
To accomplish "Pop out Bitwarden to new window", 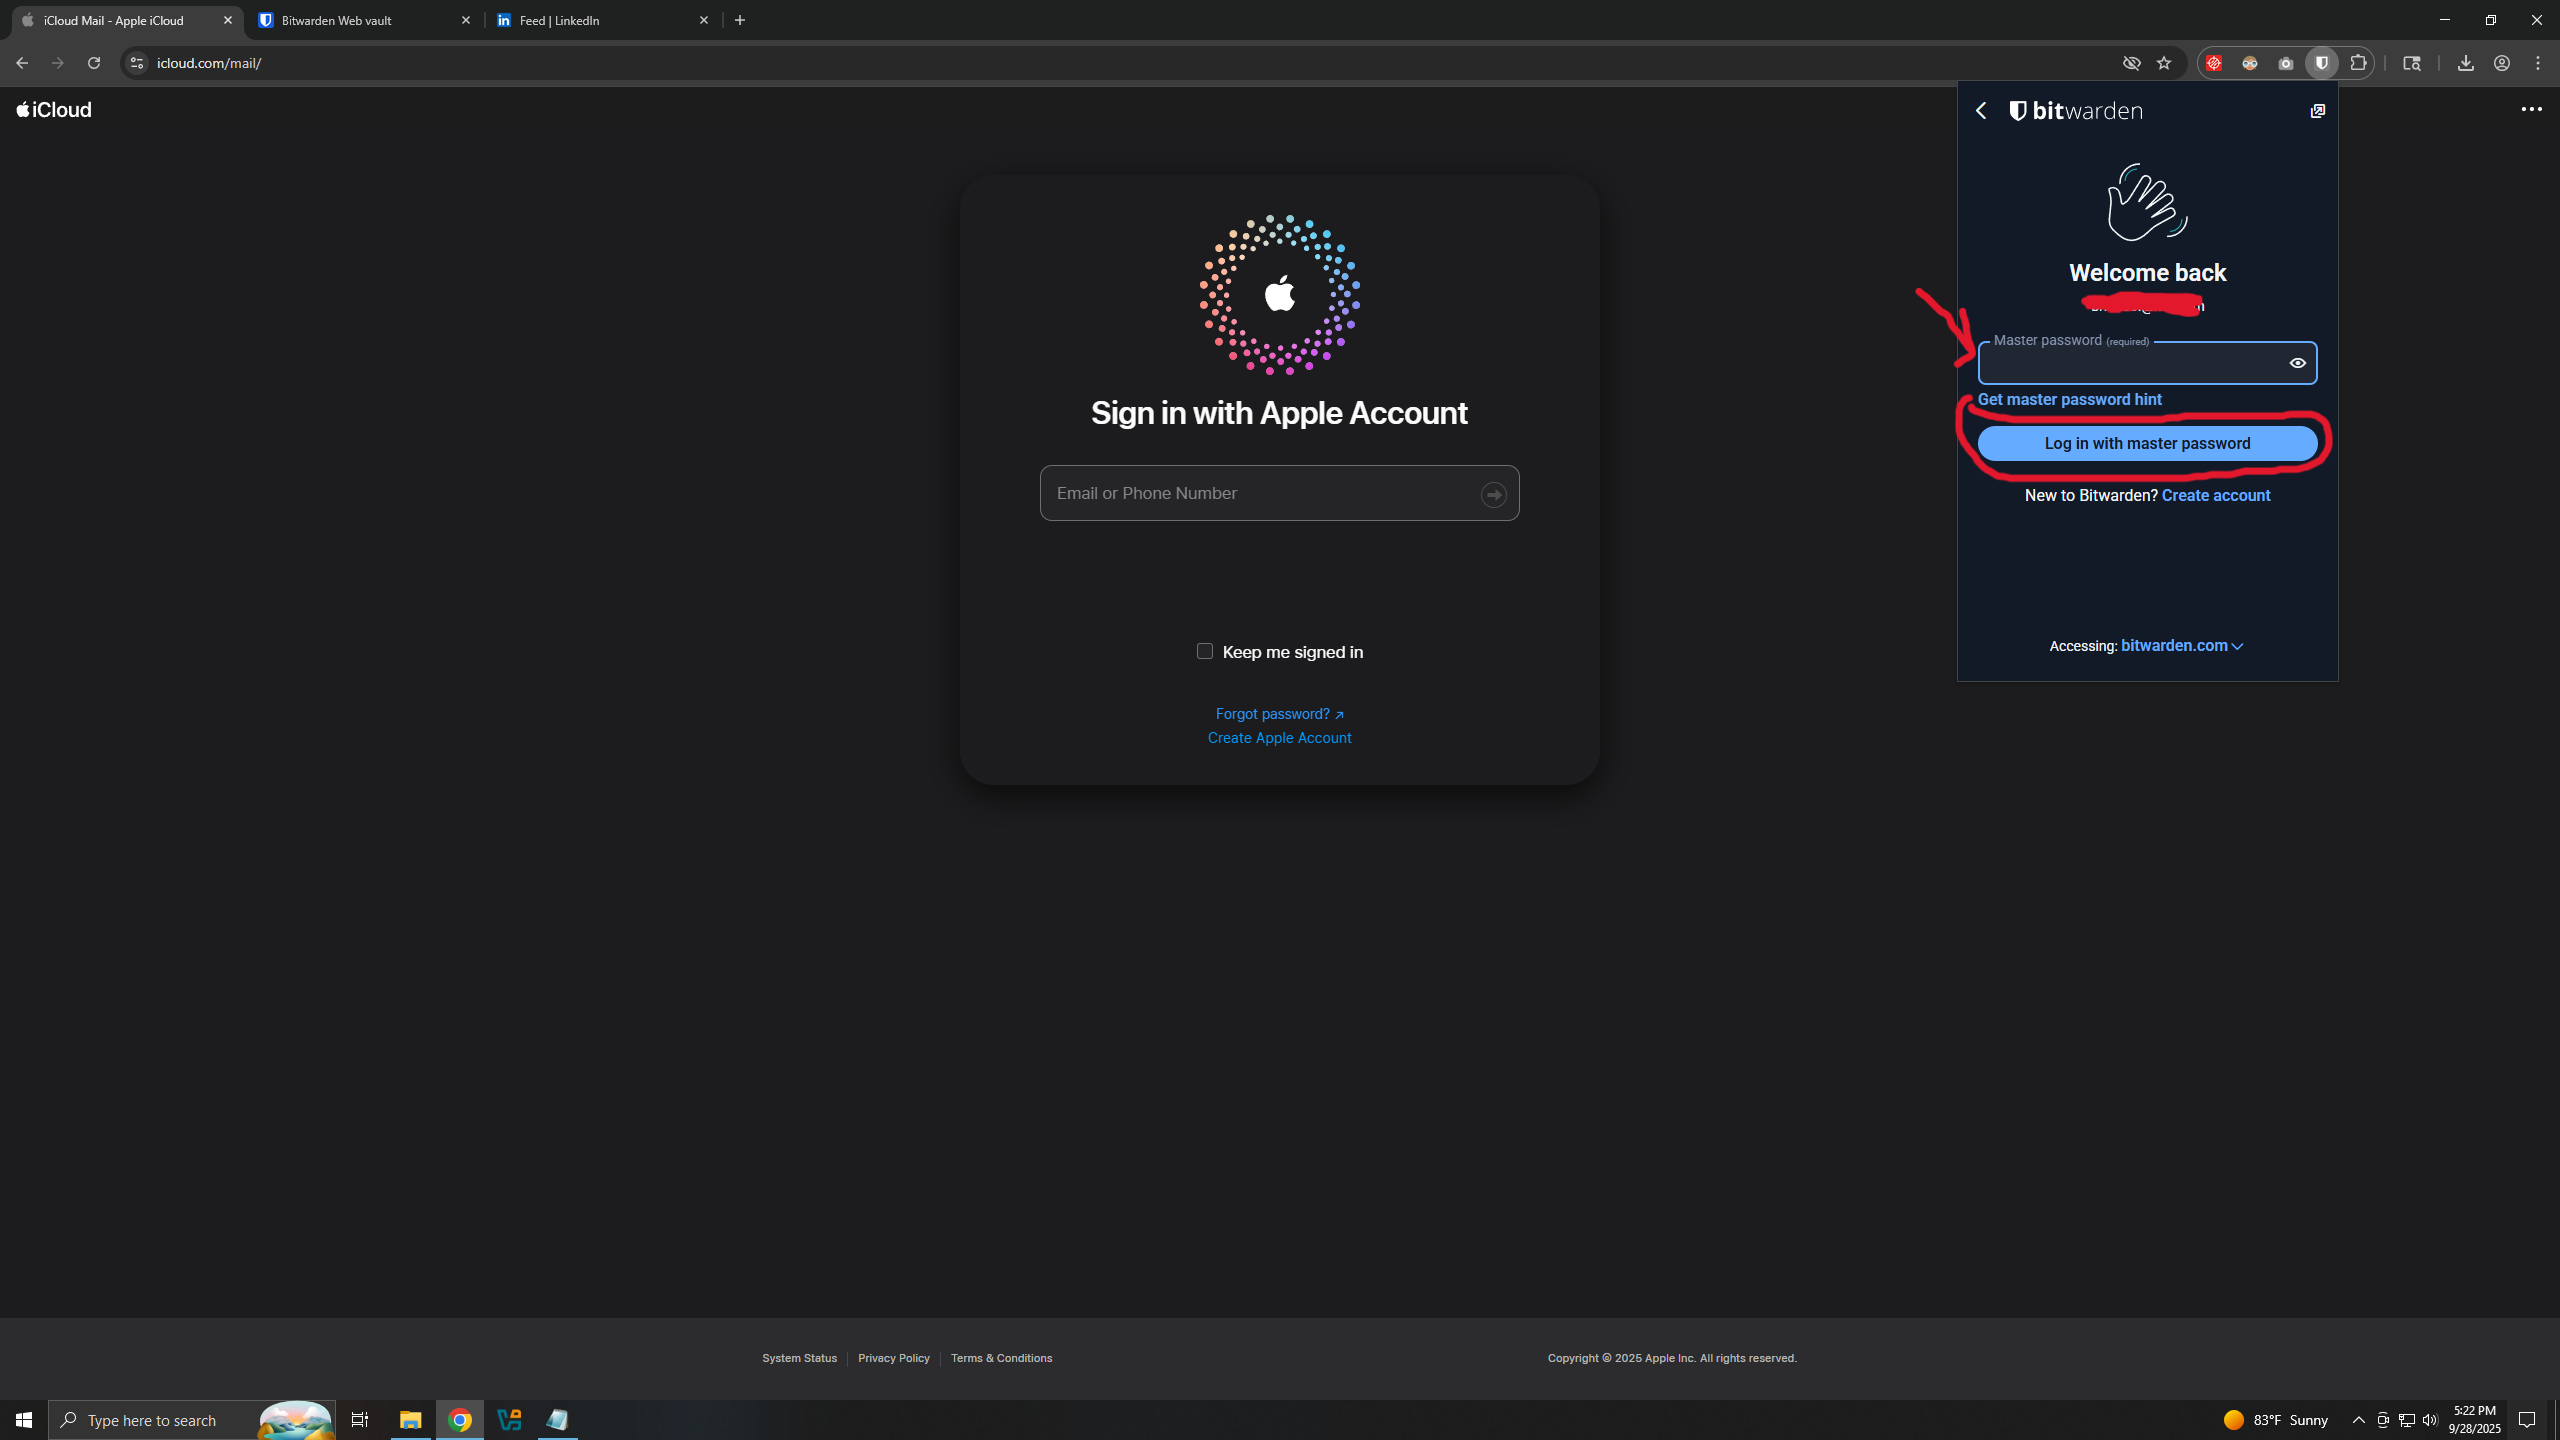I will (2317, 111).
